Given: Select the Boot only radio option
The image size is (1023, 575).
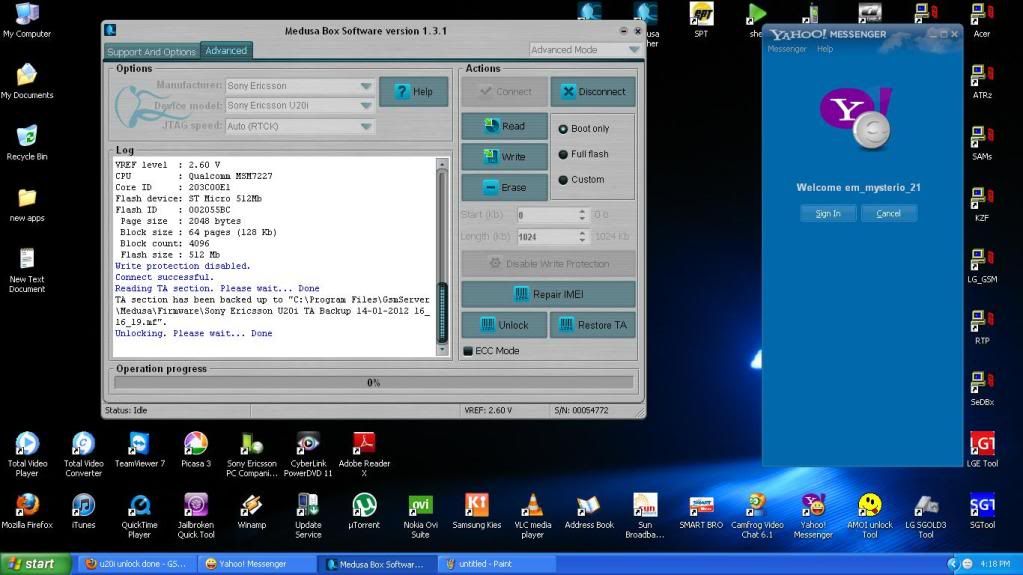Looking at the screenshot, I should coord(562,129).
